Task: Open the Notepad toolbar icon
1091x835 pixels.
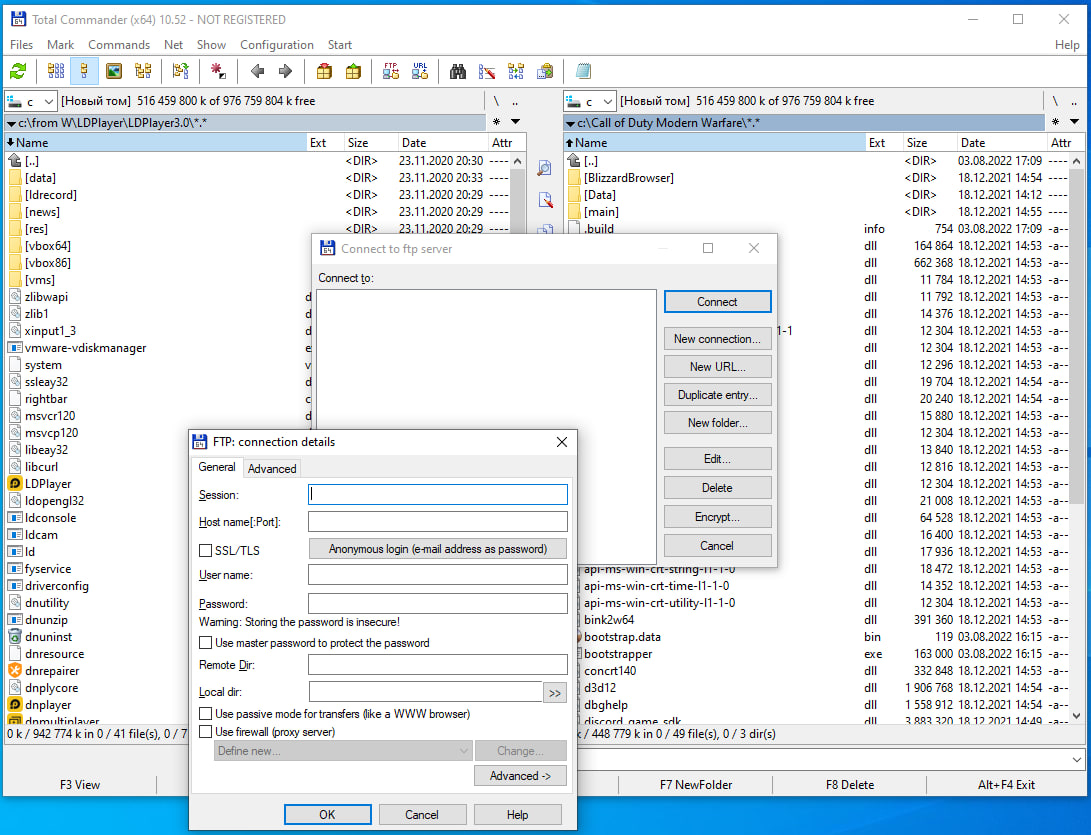Action: click(x=583, y=71)
